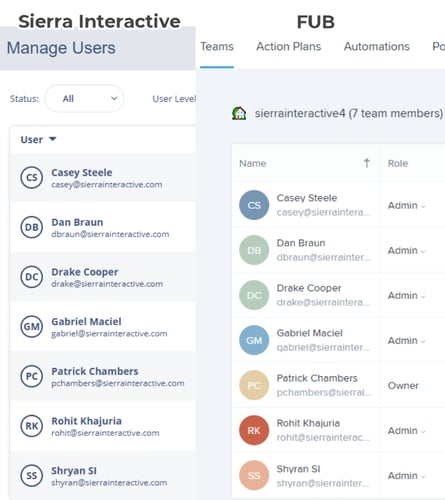Click the green DC avatar in FUB team list
This screenshot has width=445, height=500.
(x=254, y=295)
